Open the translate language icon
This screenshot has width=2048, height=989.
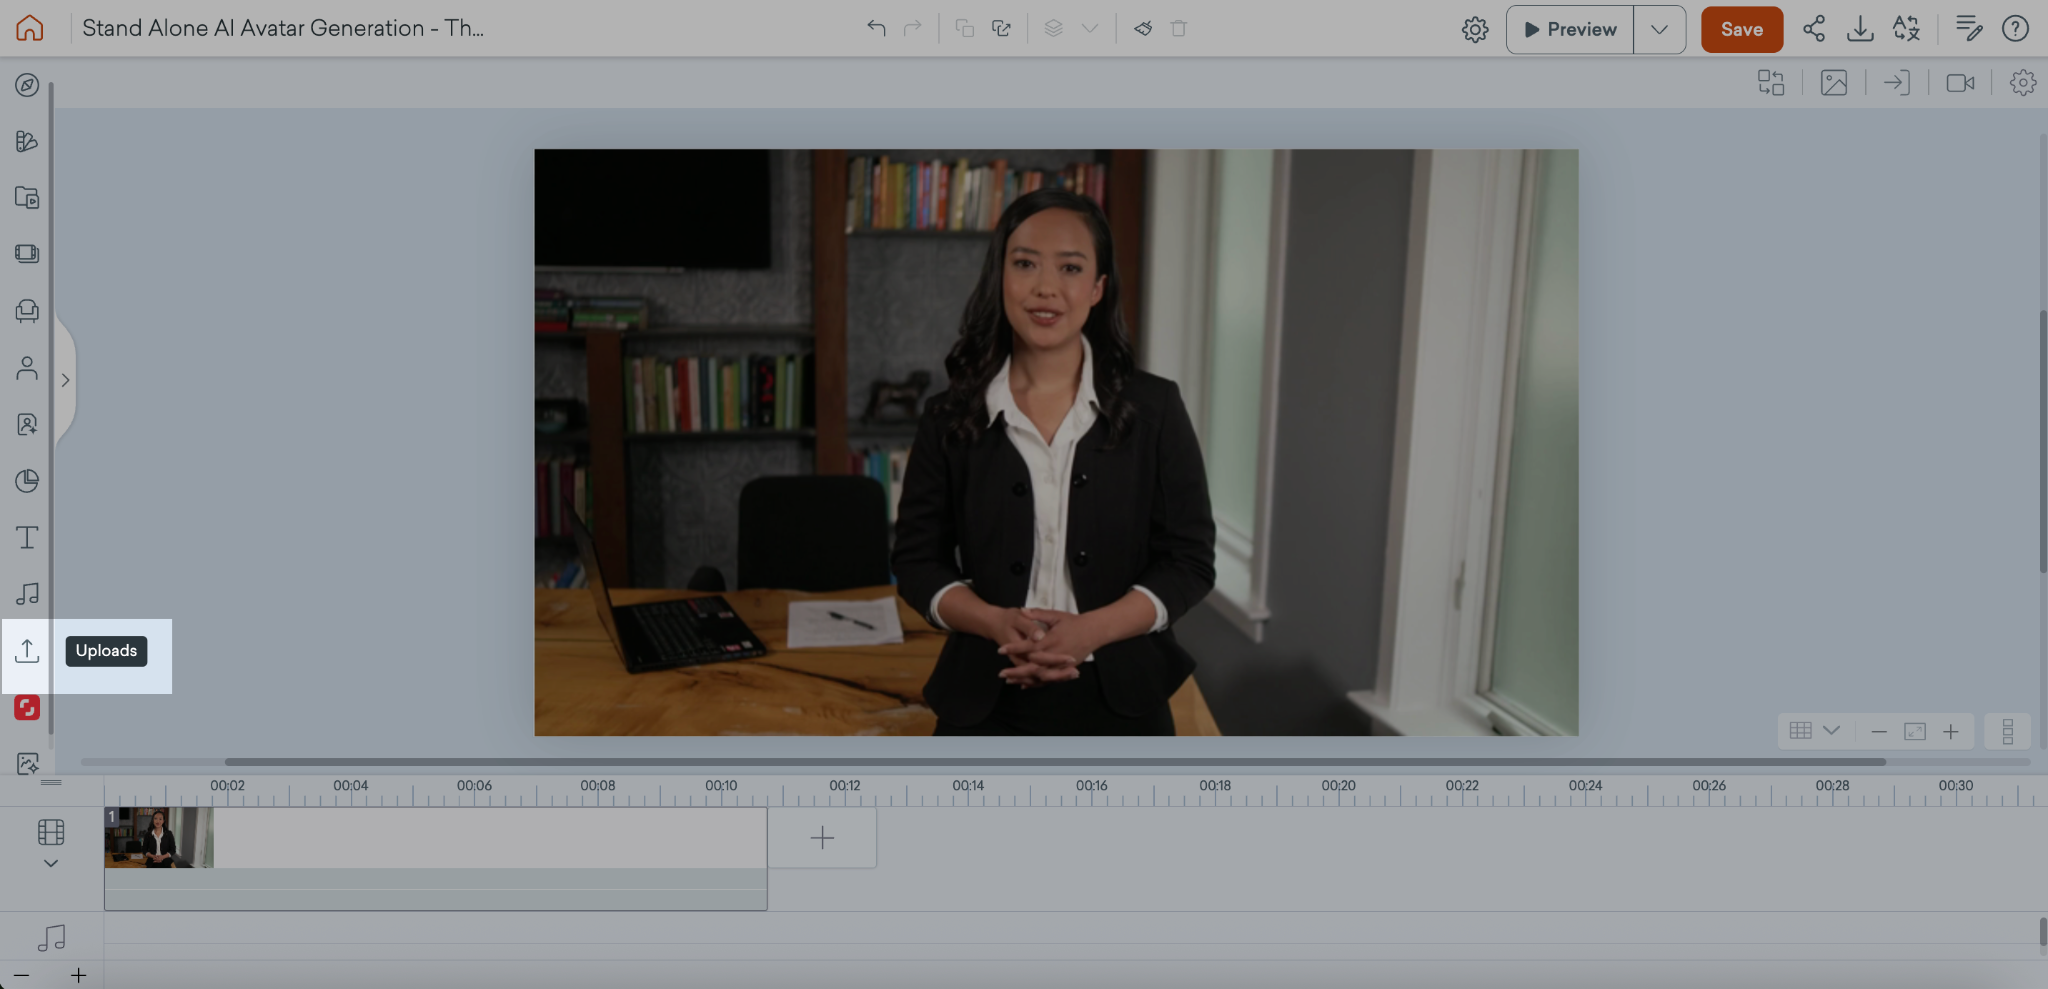1906,29
